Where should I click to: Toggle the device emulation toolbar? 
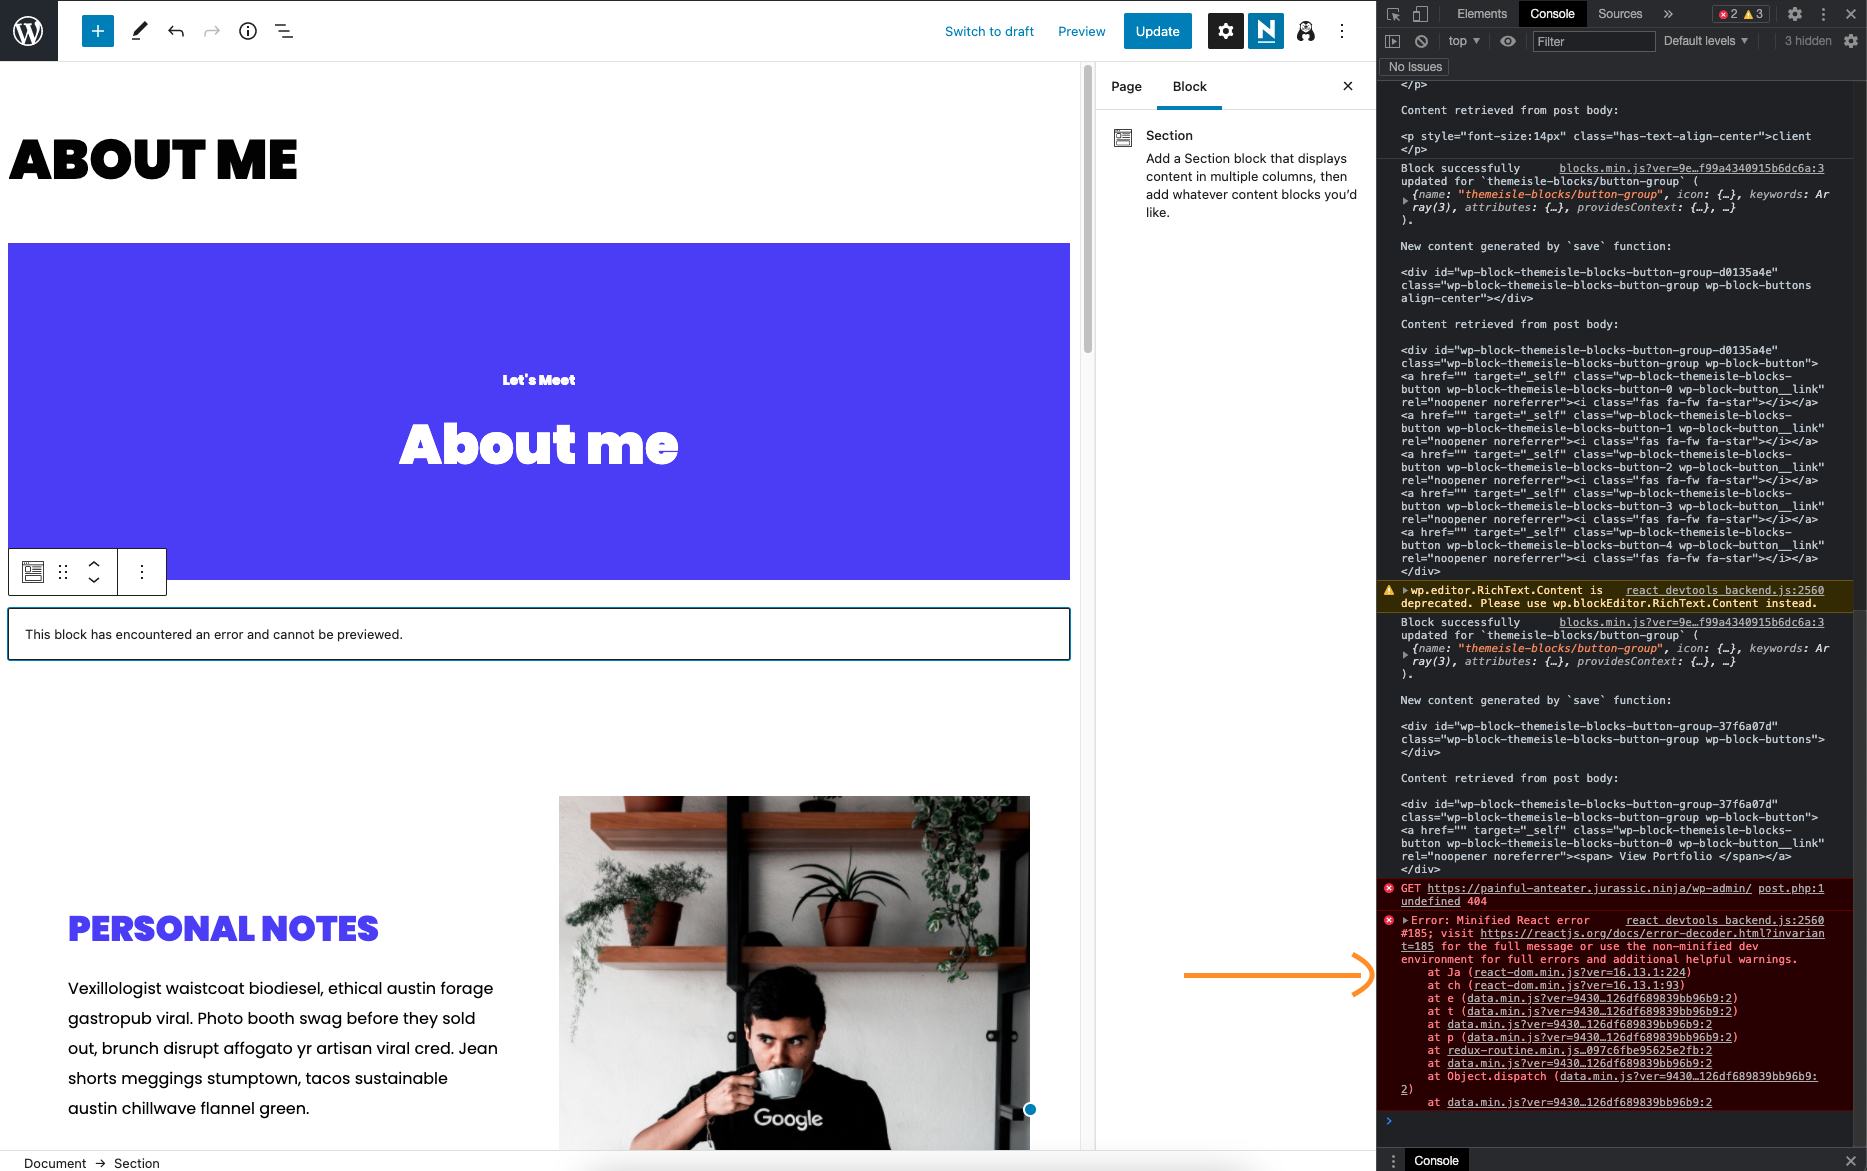[1420, 14]
